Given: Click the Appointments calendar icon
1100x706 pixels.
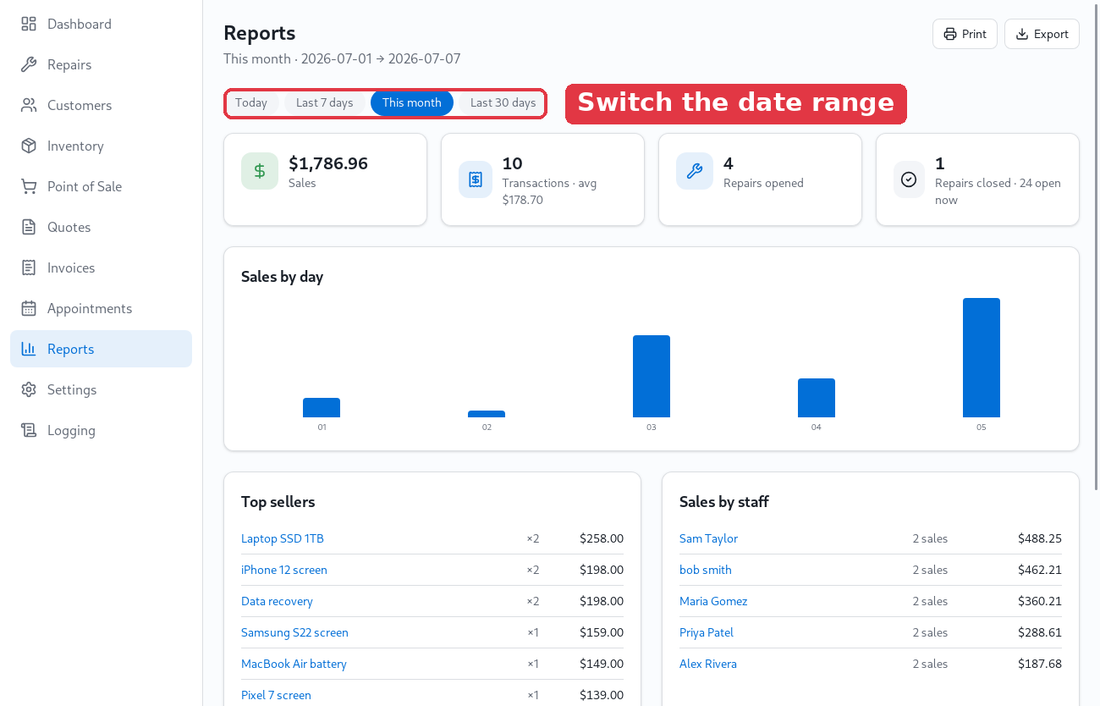Looking at the screenshot, I should 29,309.
